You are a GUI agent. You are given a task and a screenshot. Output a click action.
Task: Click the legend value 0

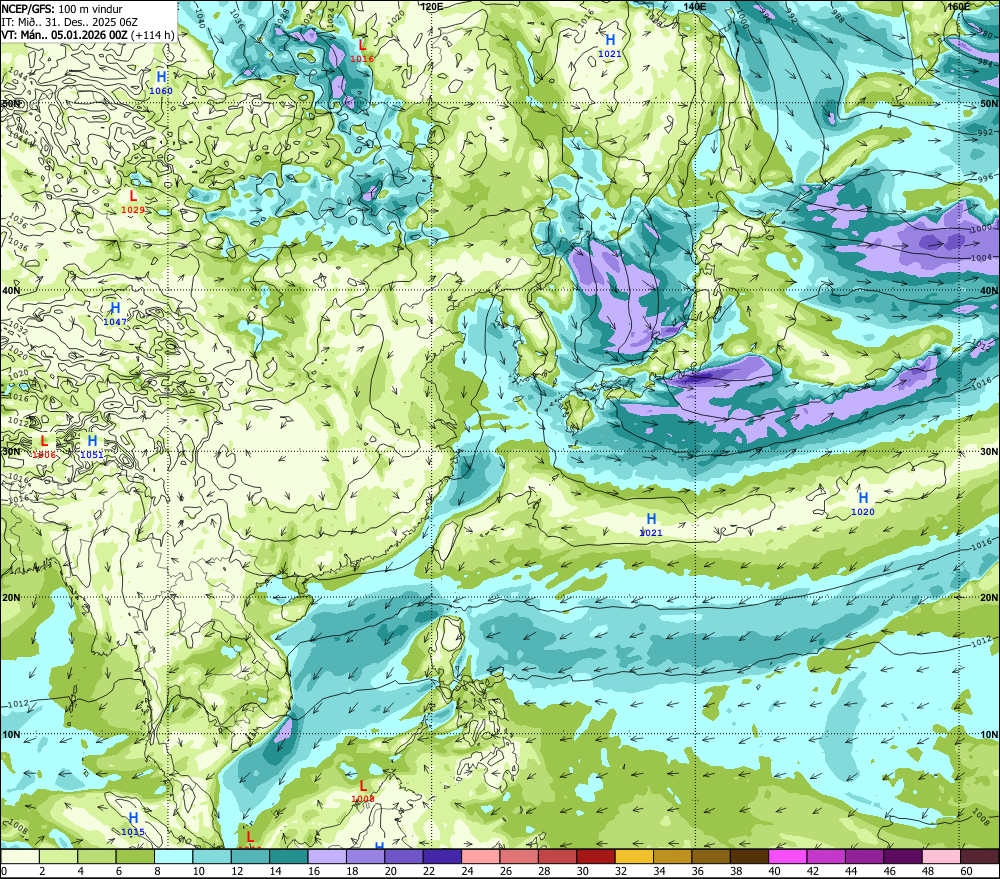coord(4,871)
